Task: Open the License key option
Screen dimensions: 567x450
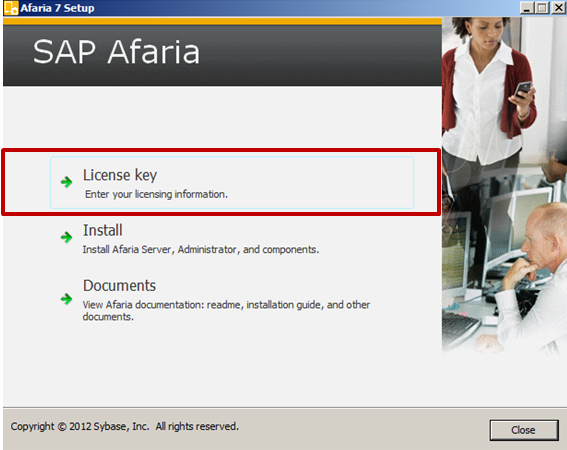Action: click(x=232, y=183)
